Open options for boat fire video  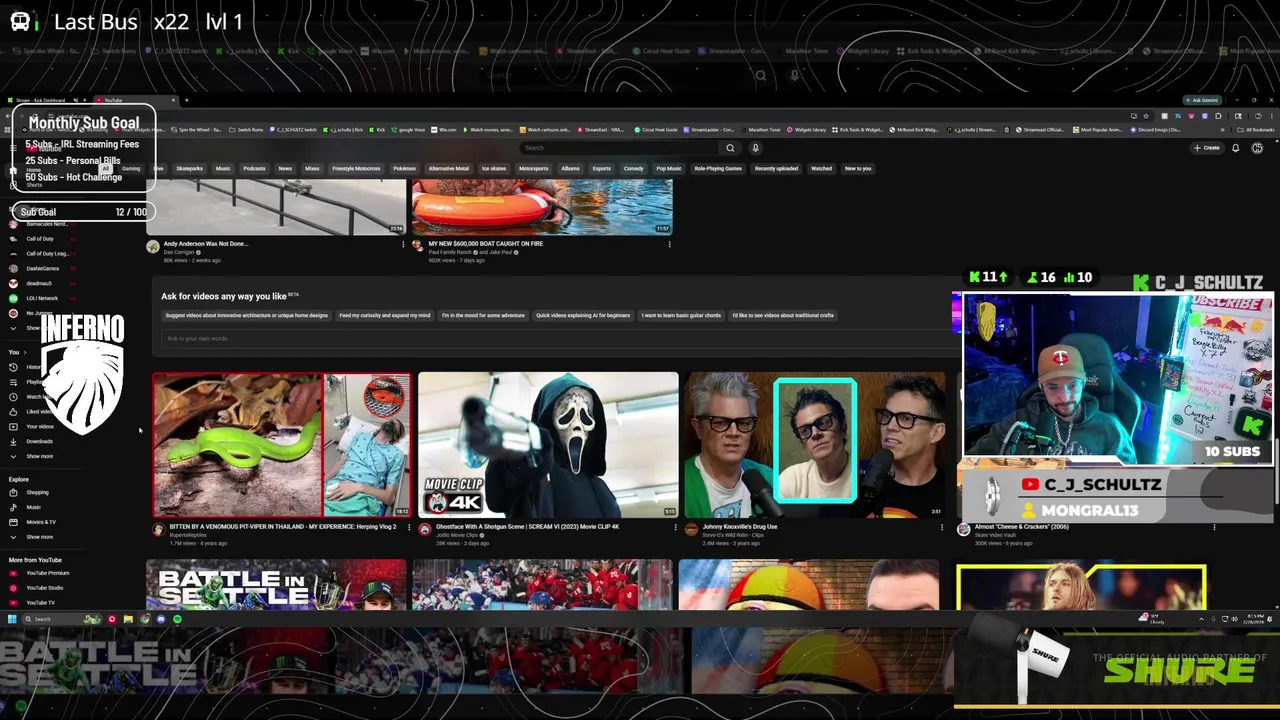pos(669,244)
